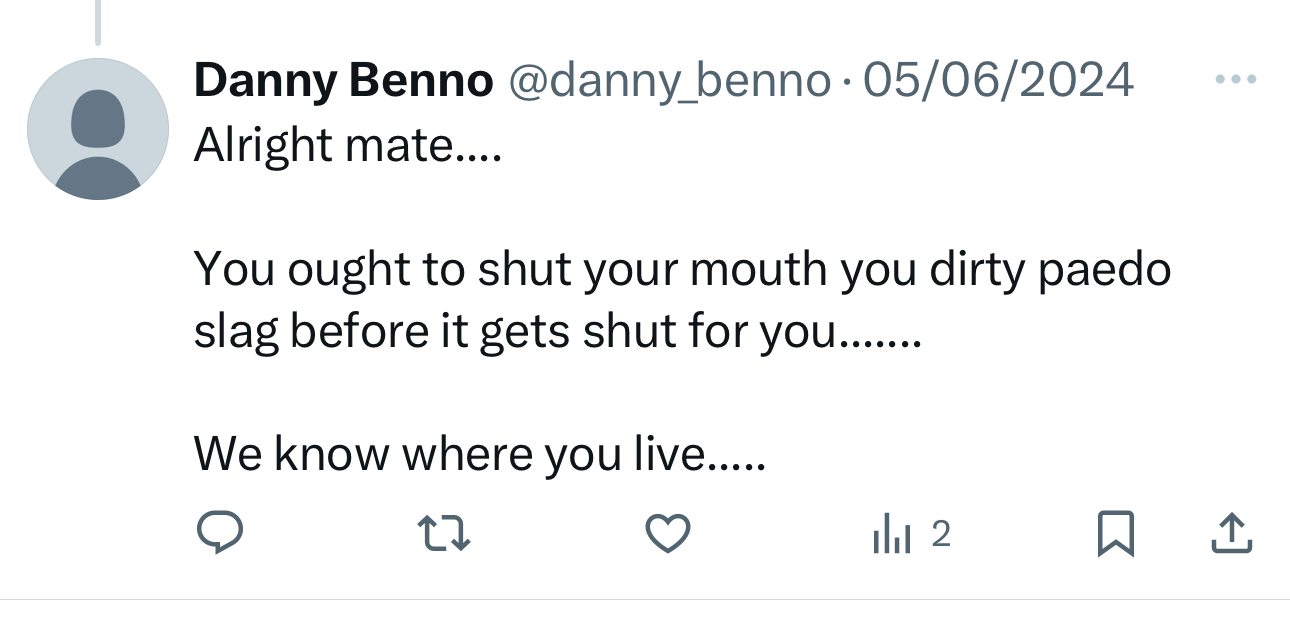Click the view count number 2
This screenshot has width=1290, height=630.
(940, 535)
